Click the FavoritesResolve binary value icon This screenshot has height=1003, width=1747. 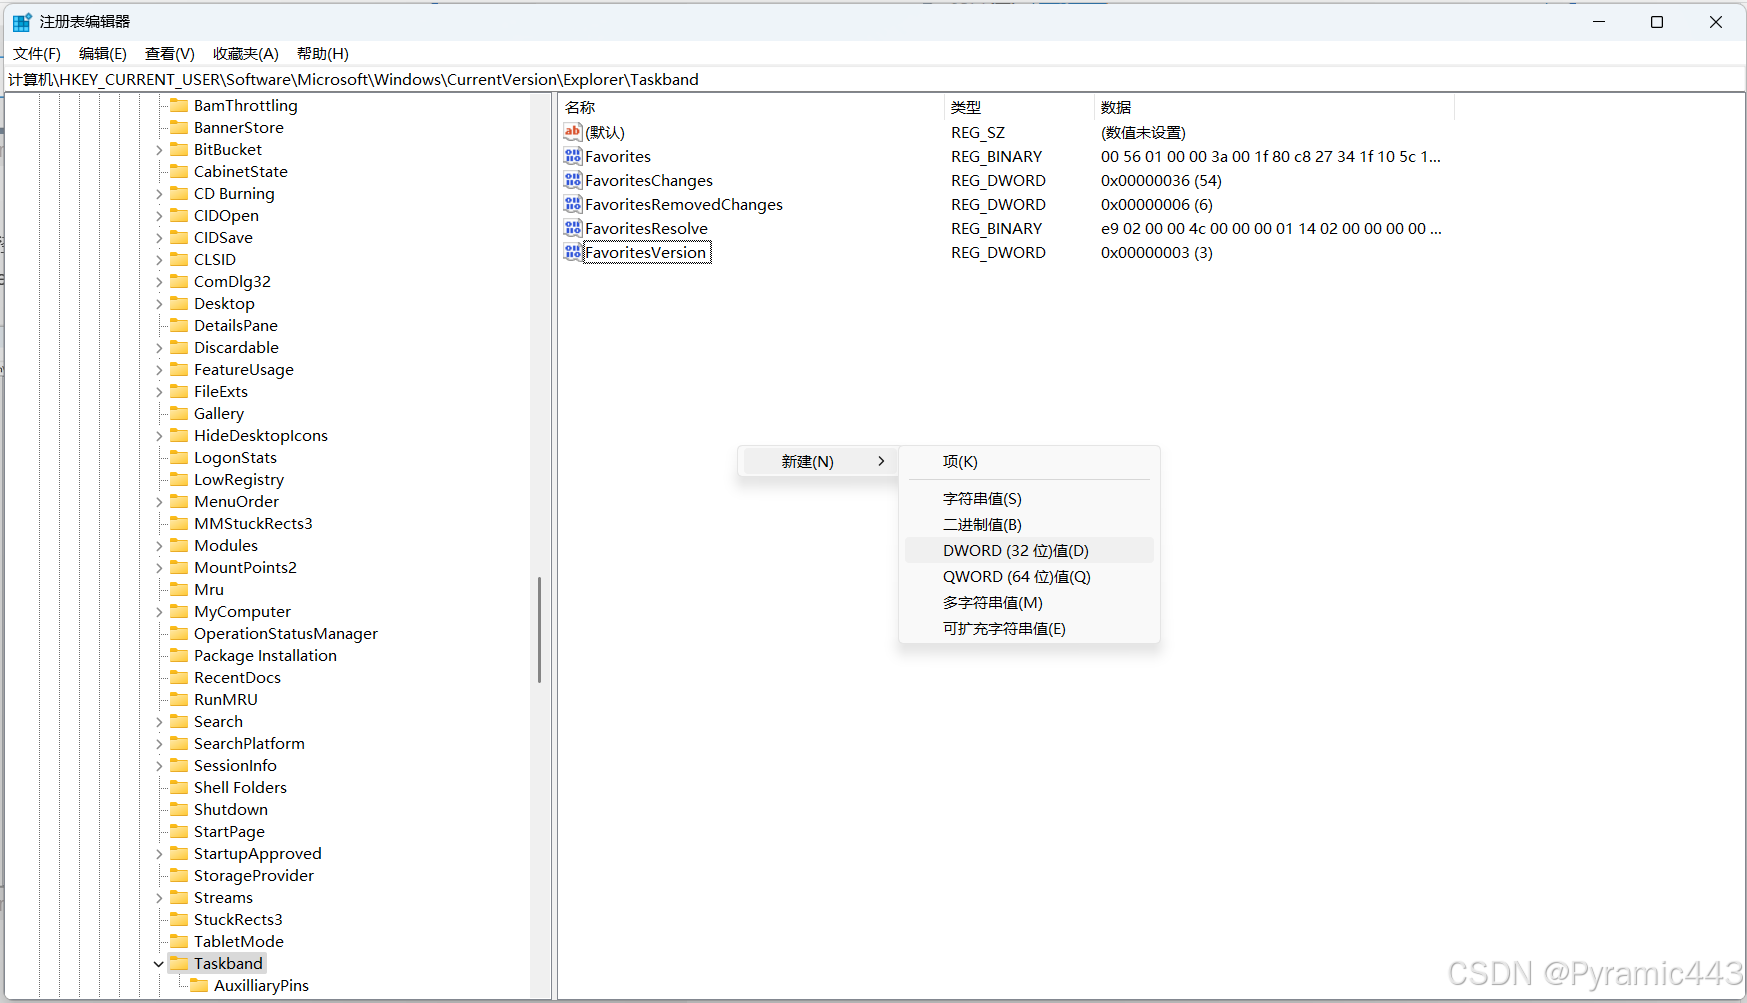coord(573,228)
